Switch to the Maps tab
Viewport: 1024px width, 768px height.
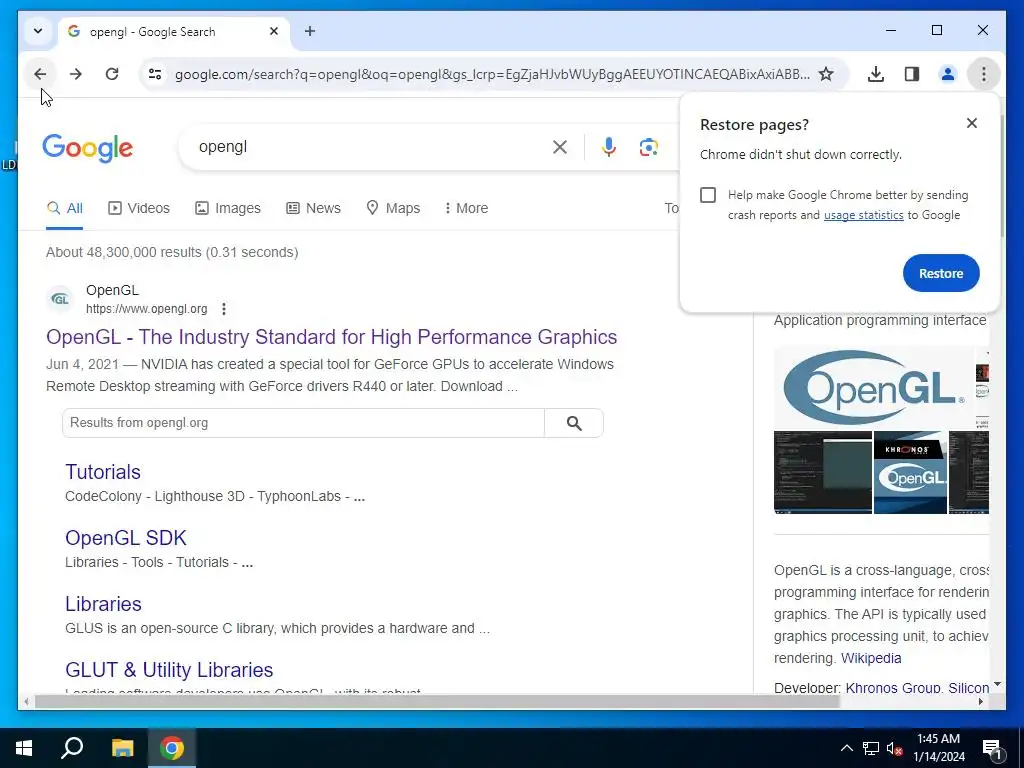[393, 208]
